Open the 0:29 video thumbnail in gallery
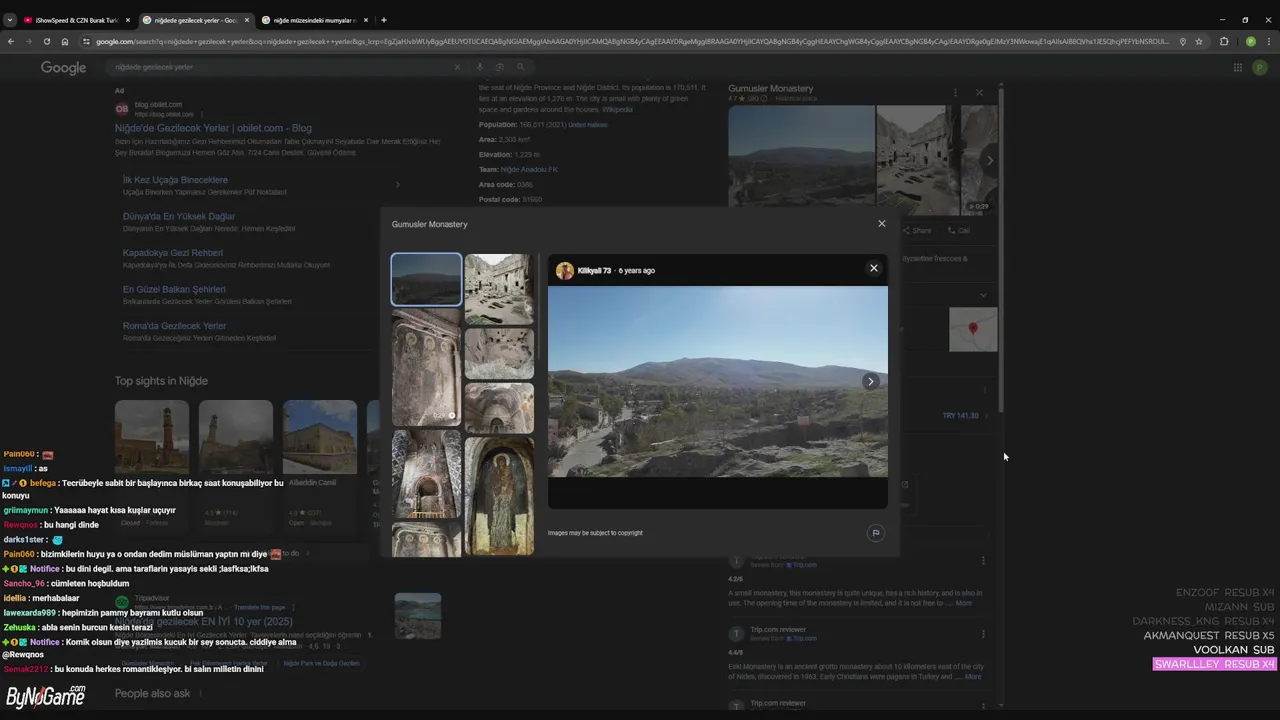Viewport: 1280px width, 720px height. (426, 367)
